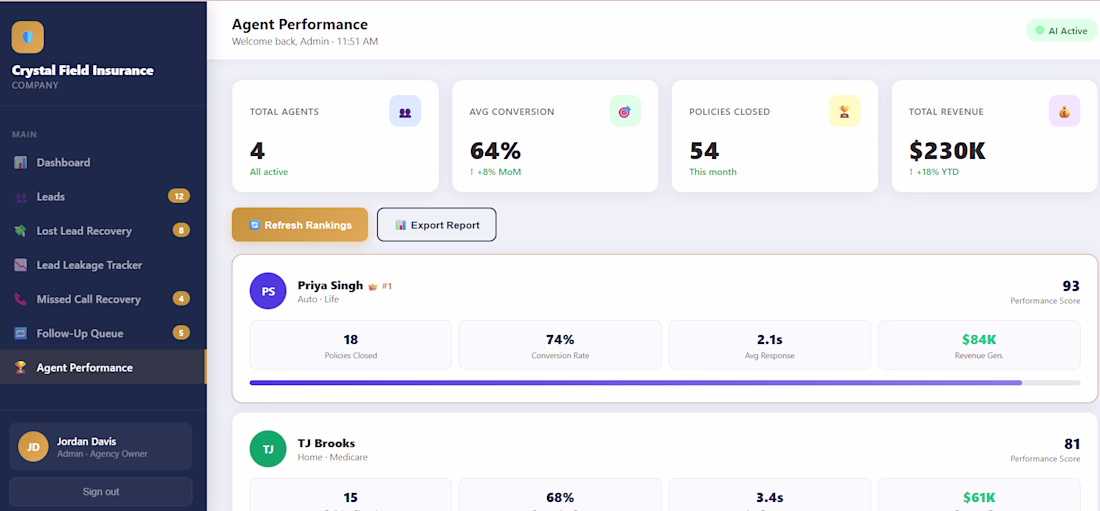Click the Jordan Davis profile card

[100, 446]
